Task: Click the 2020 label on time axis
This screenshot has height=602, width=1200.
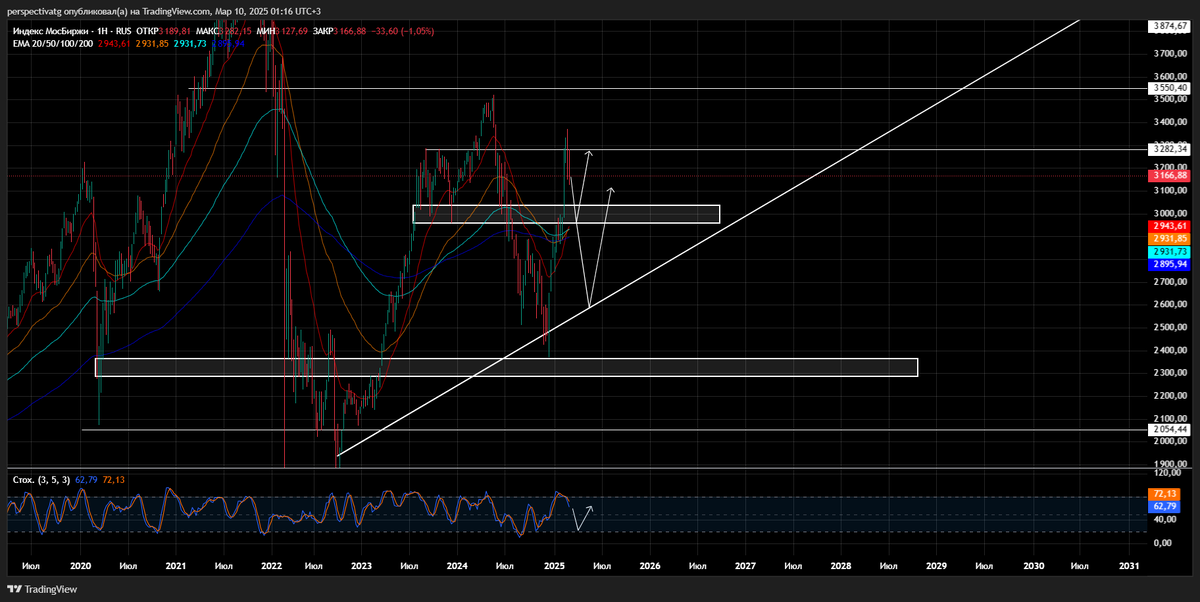Action: click(81, 565)
